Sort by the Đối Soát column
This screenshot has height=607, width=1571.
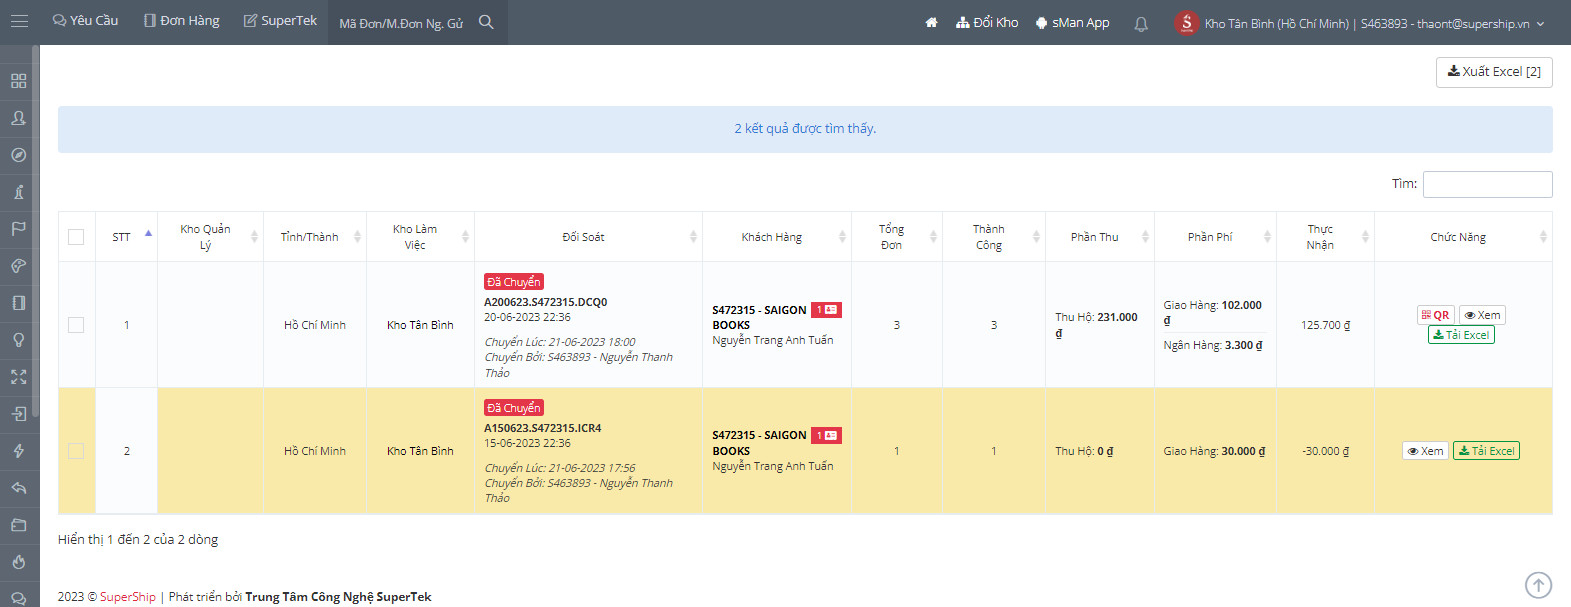(x=588, y=237)
